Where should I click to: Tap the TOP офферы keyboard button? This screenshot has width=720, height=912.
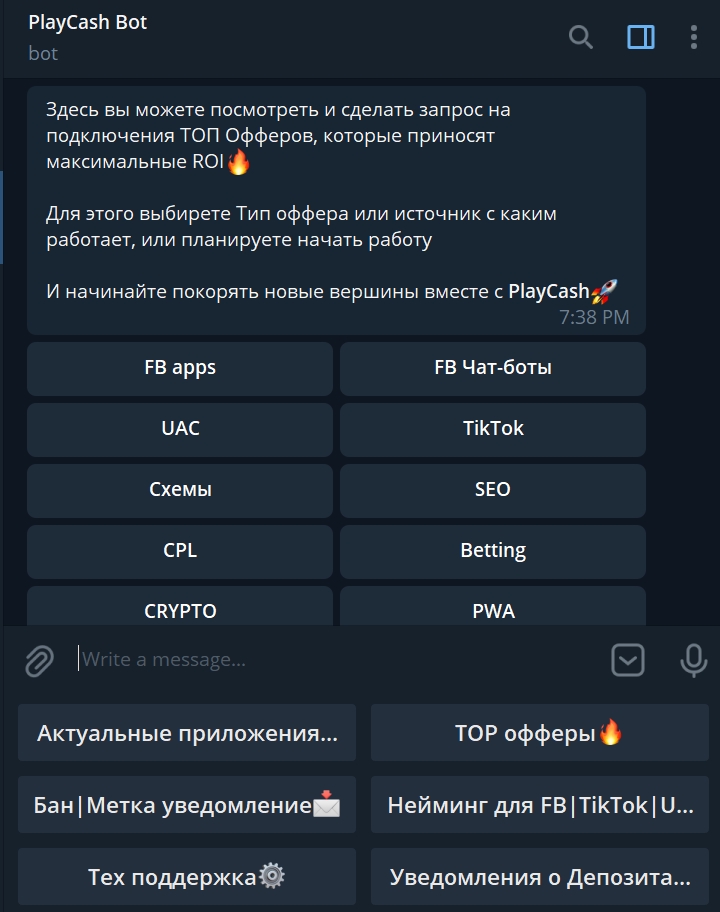(x=540, y=733)
